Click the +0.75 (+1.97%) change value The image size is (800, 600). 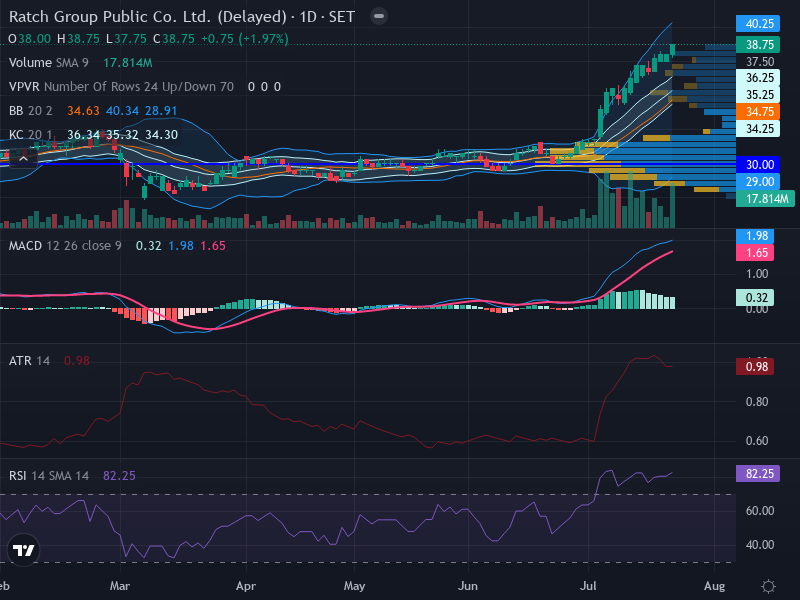coord(245,39)
